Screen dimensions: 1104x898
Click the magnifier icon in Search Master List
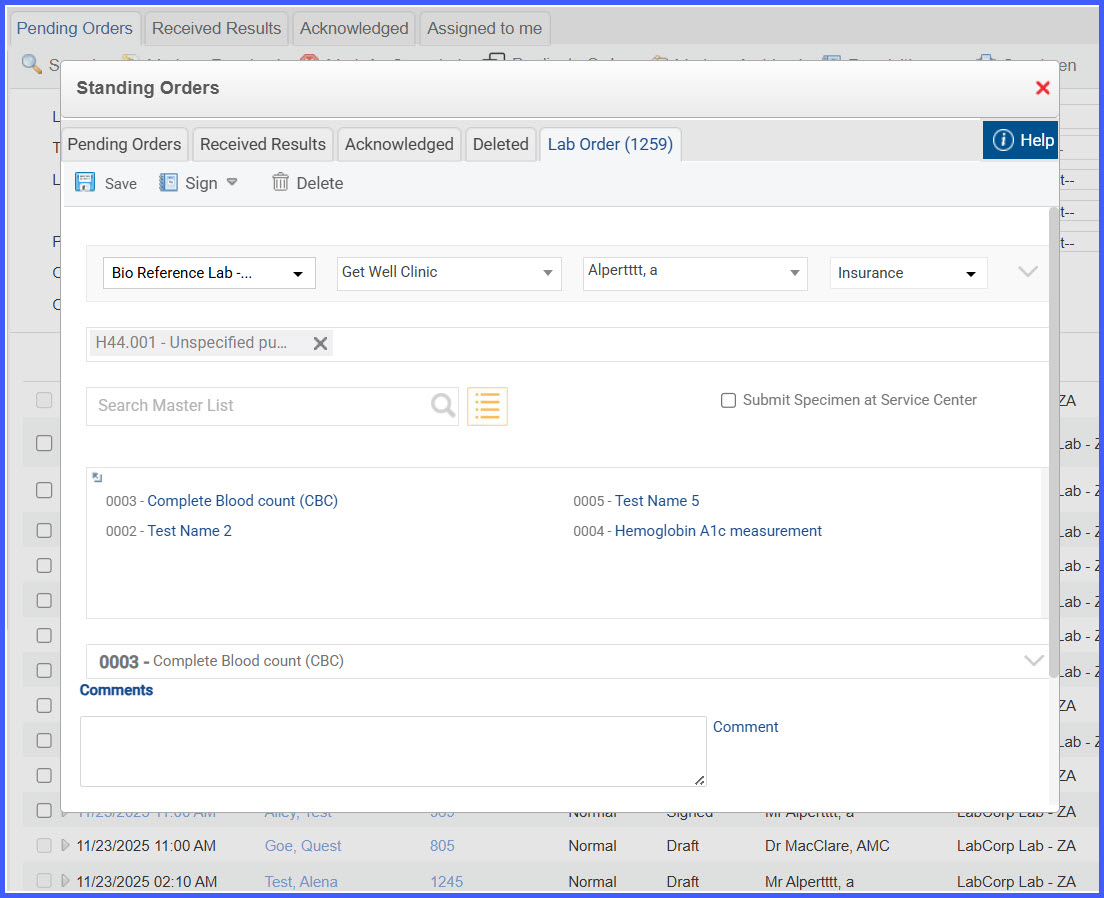443,406
